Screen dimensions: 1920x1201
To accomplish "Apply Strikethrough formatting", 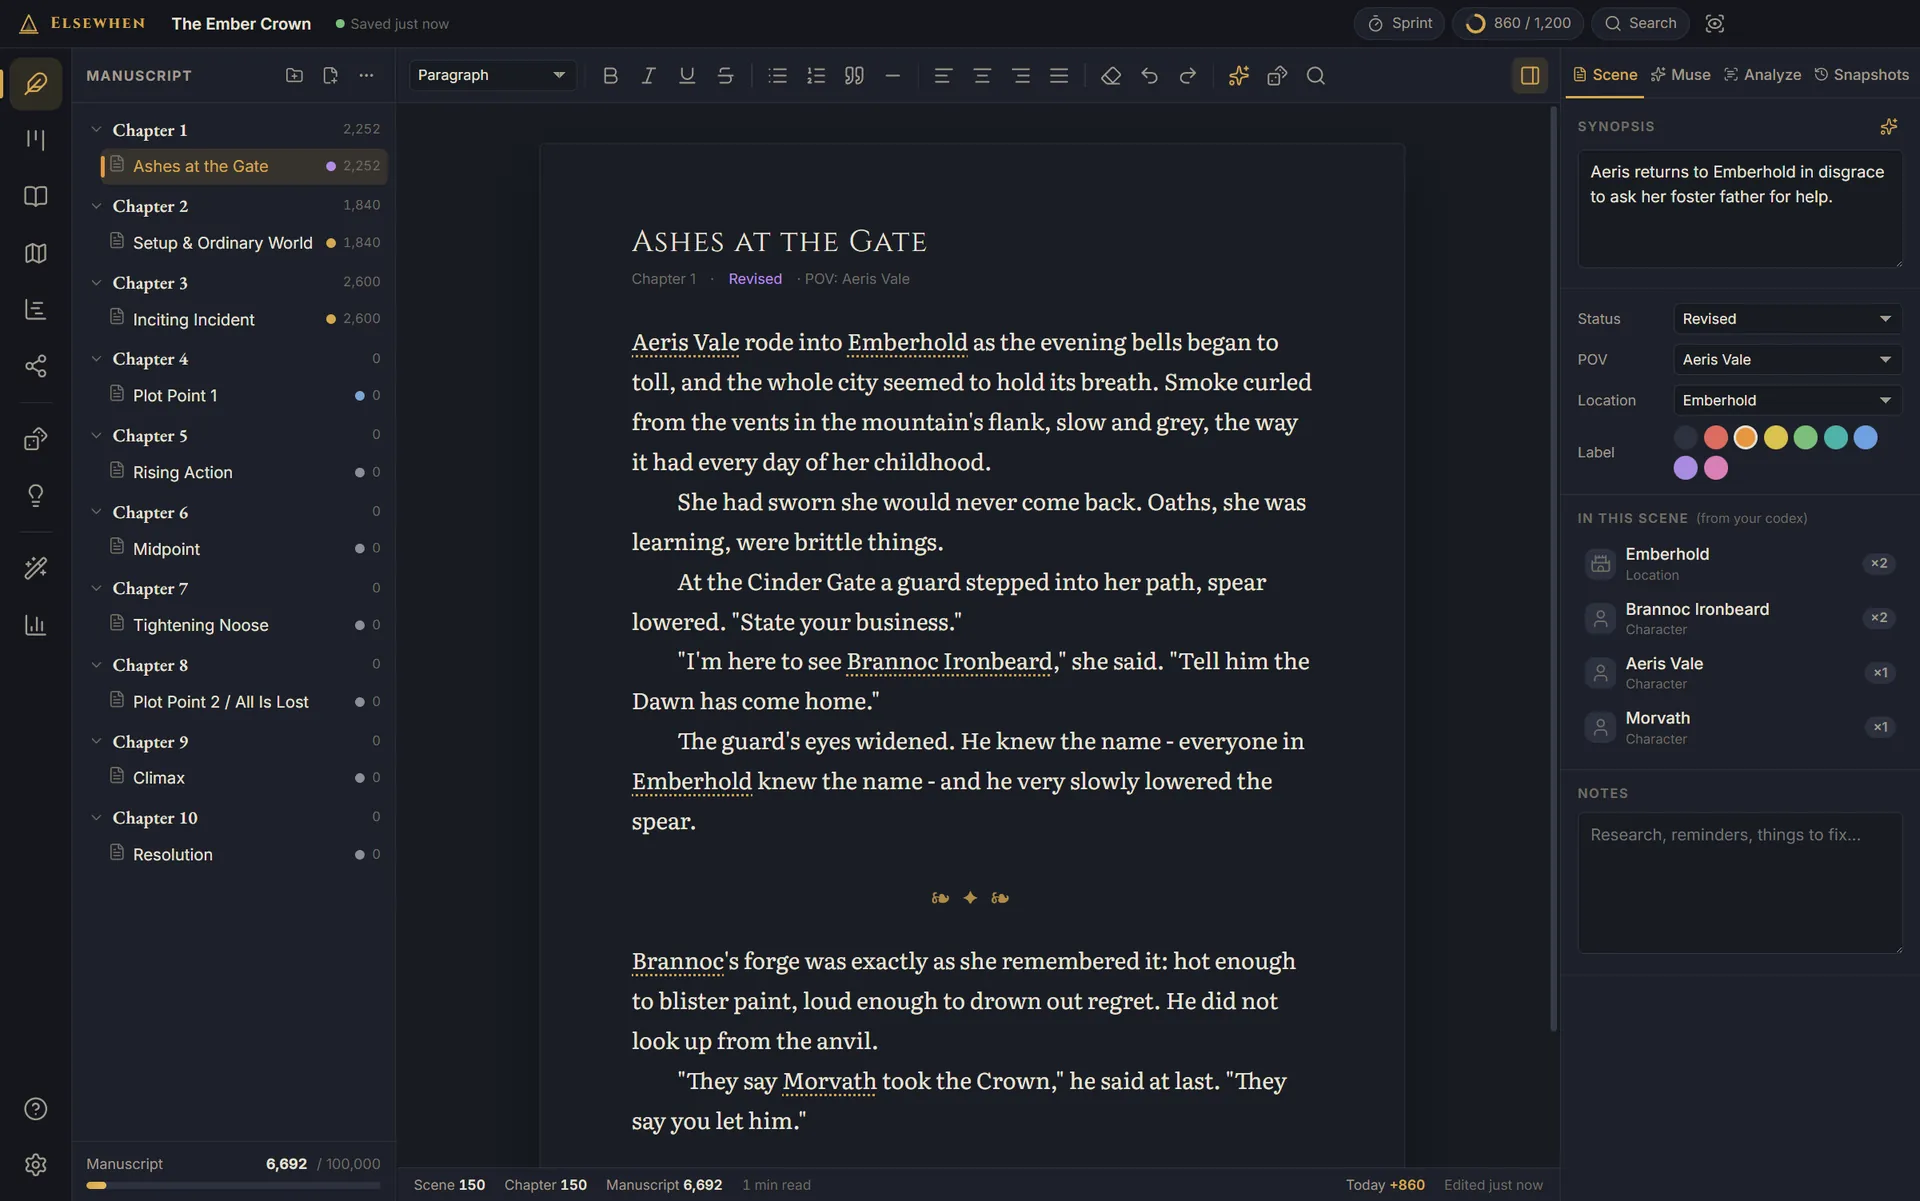I will click(726, 76).
